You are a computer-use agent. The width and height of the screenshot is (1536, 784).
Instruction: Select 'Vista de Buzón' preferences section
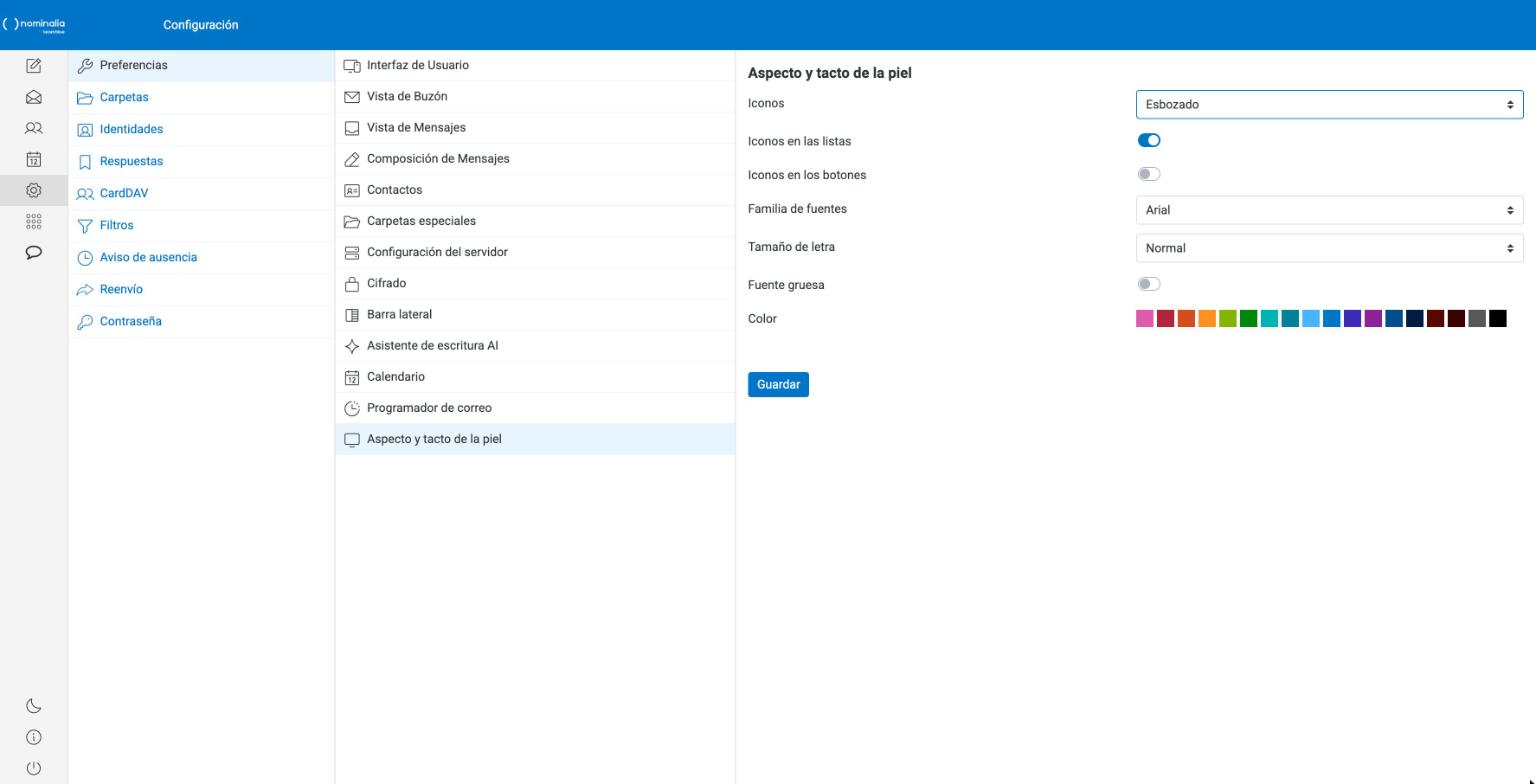coord(535,97)
